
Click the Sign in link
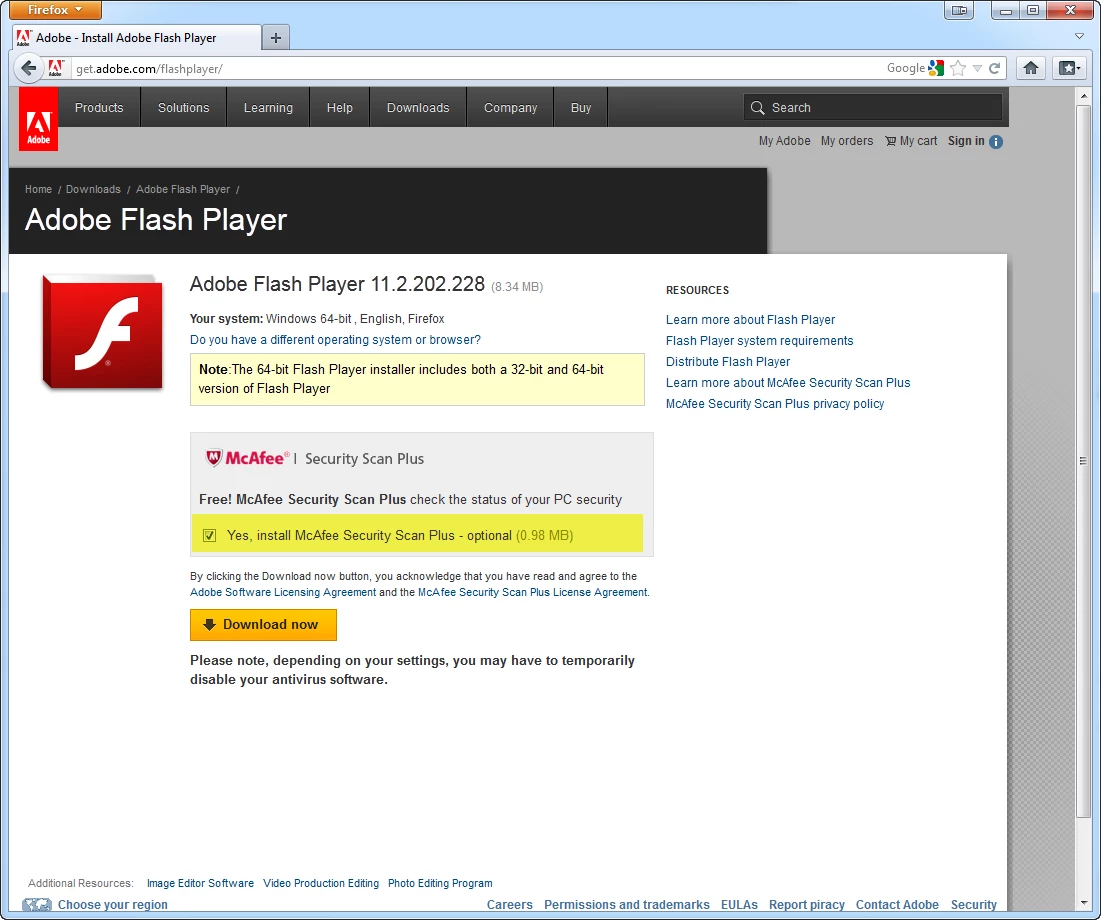(x=966, y=141)
